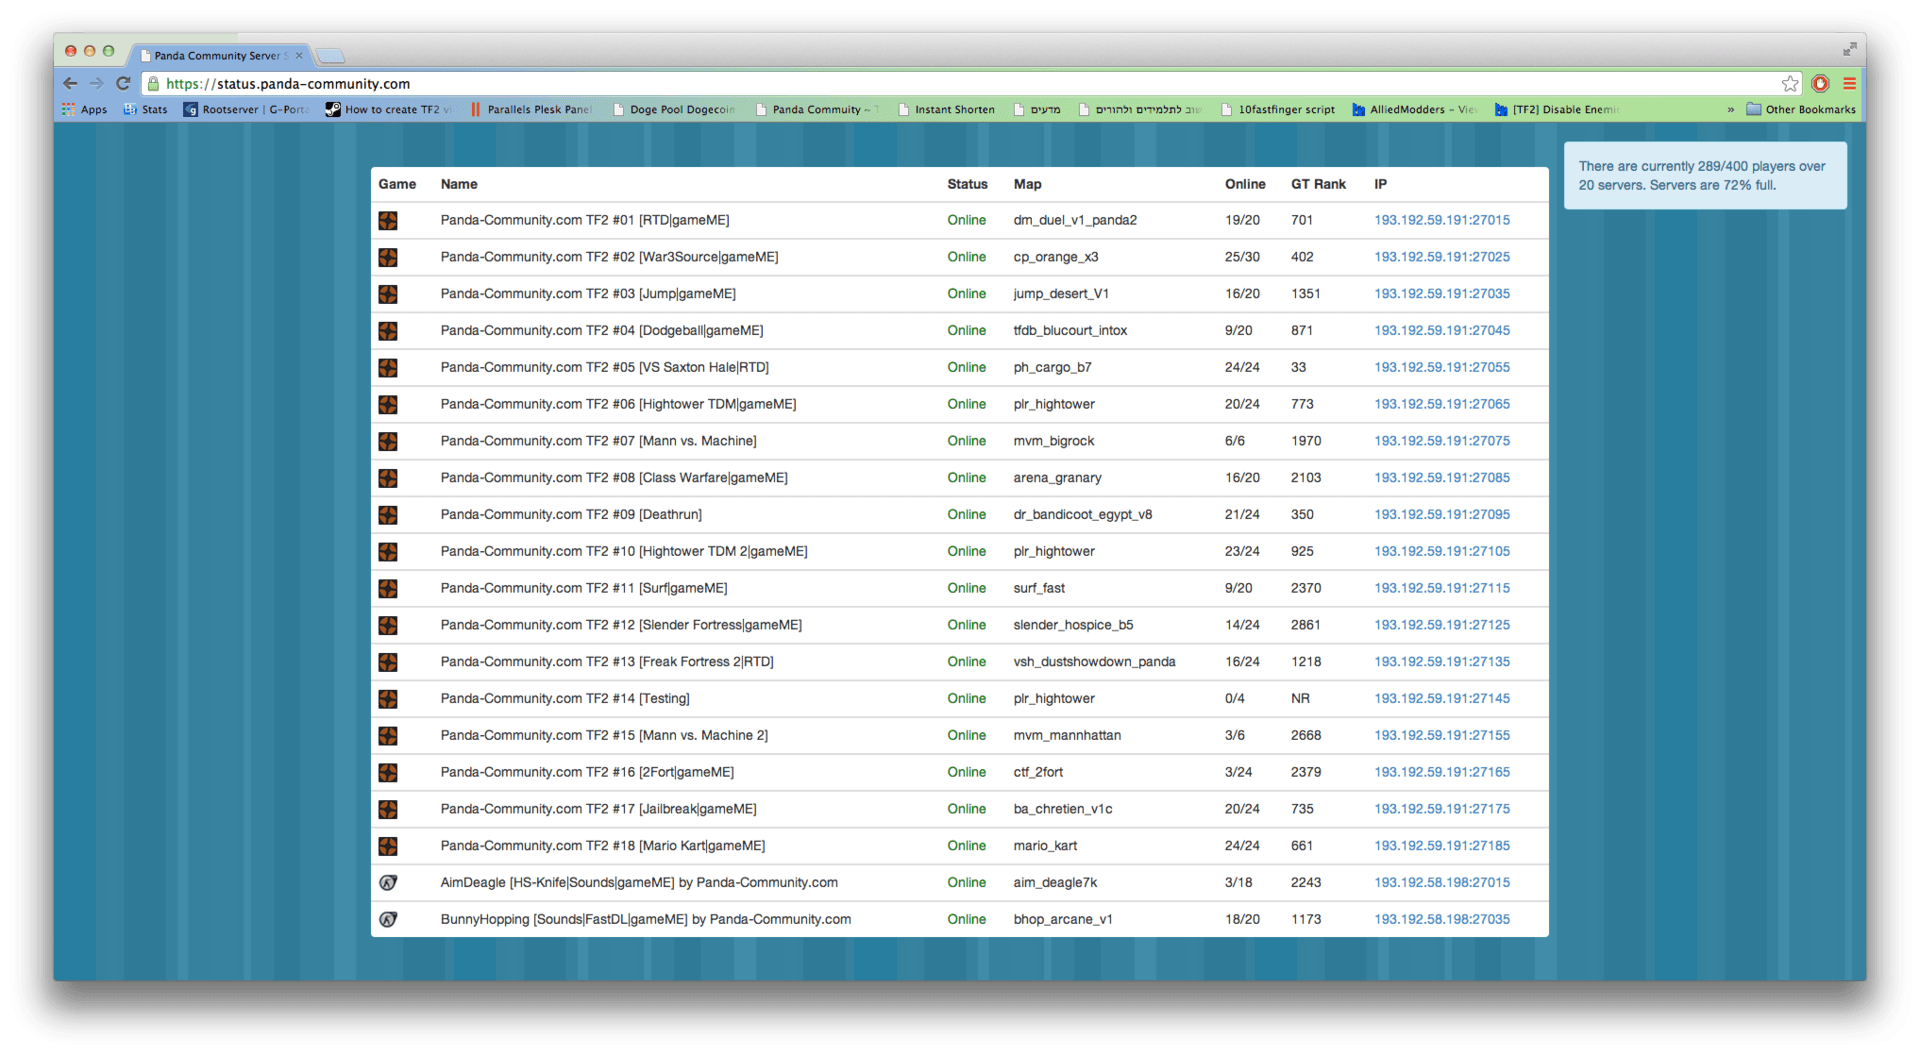Screen dimensions: 1920x1055
Task: Bookmark page using the star icon
Action: pos(1789,84)
